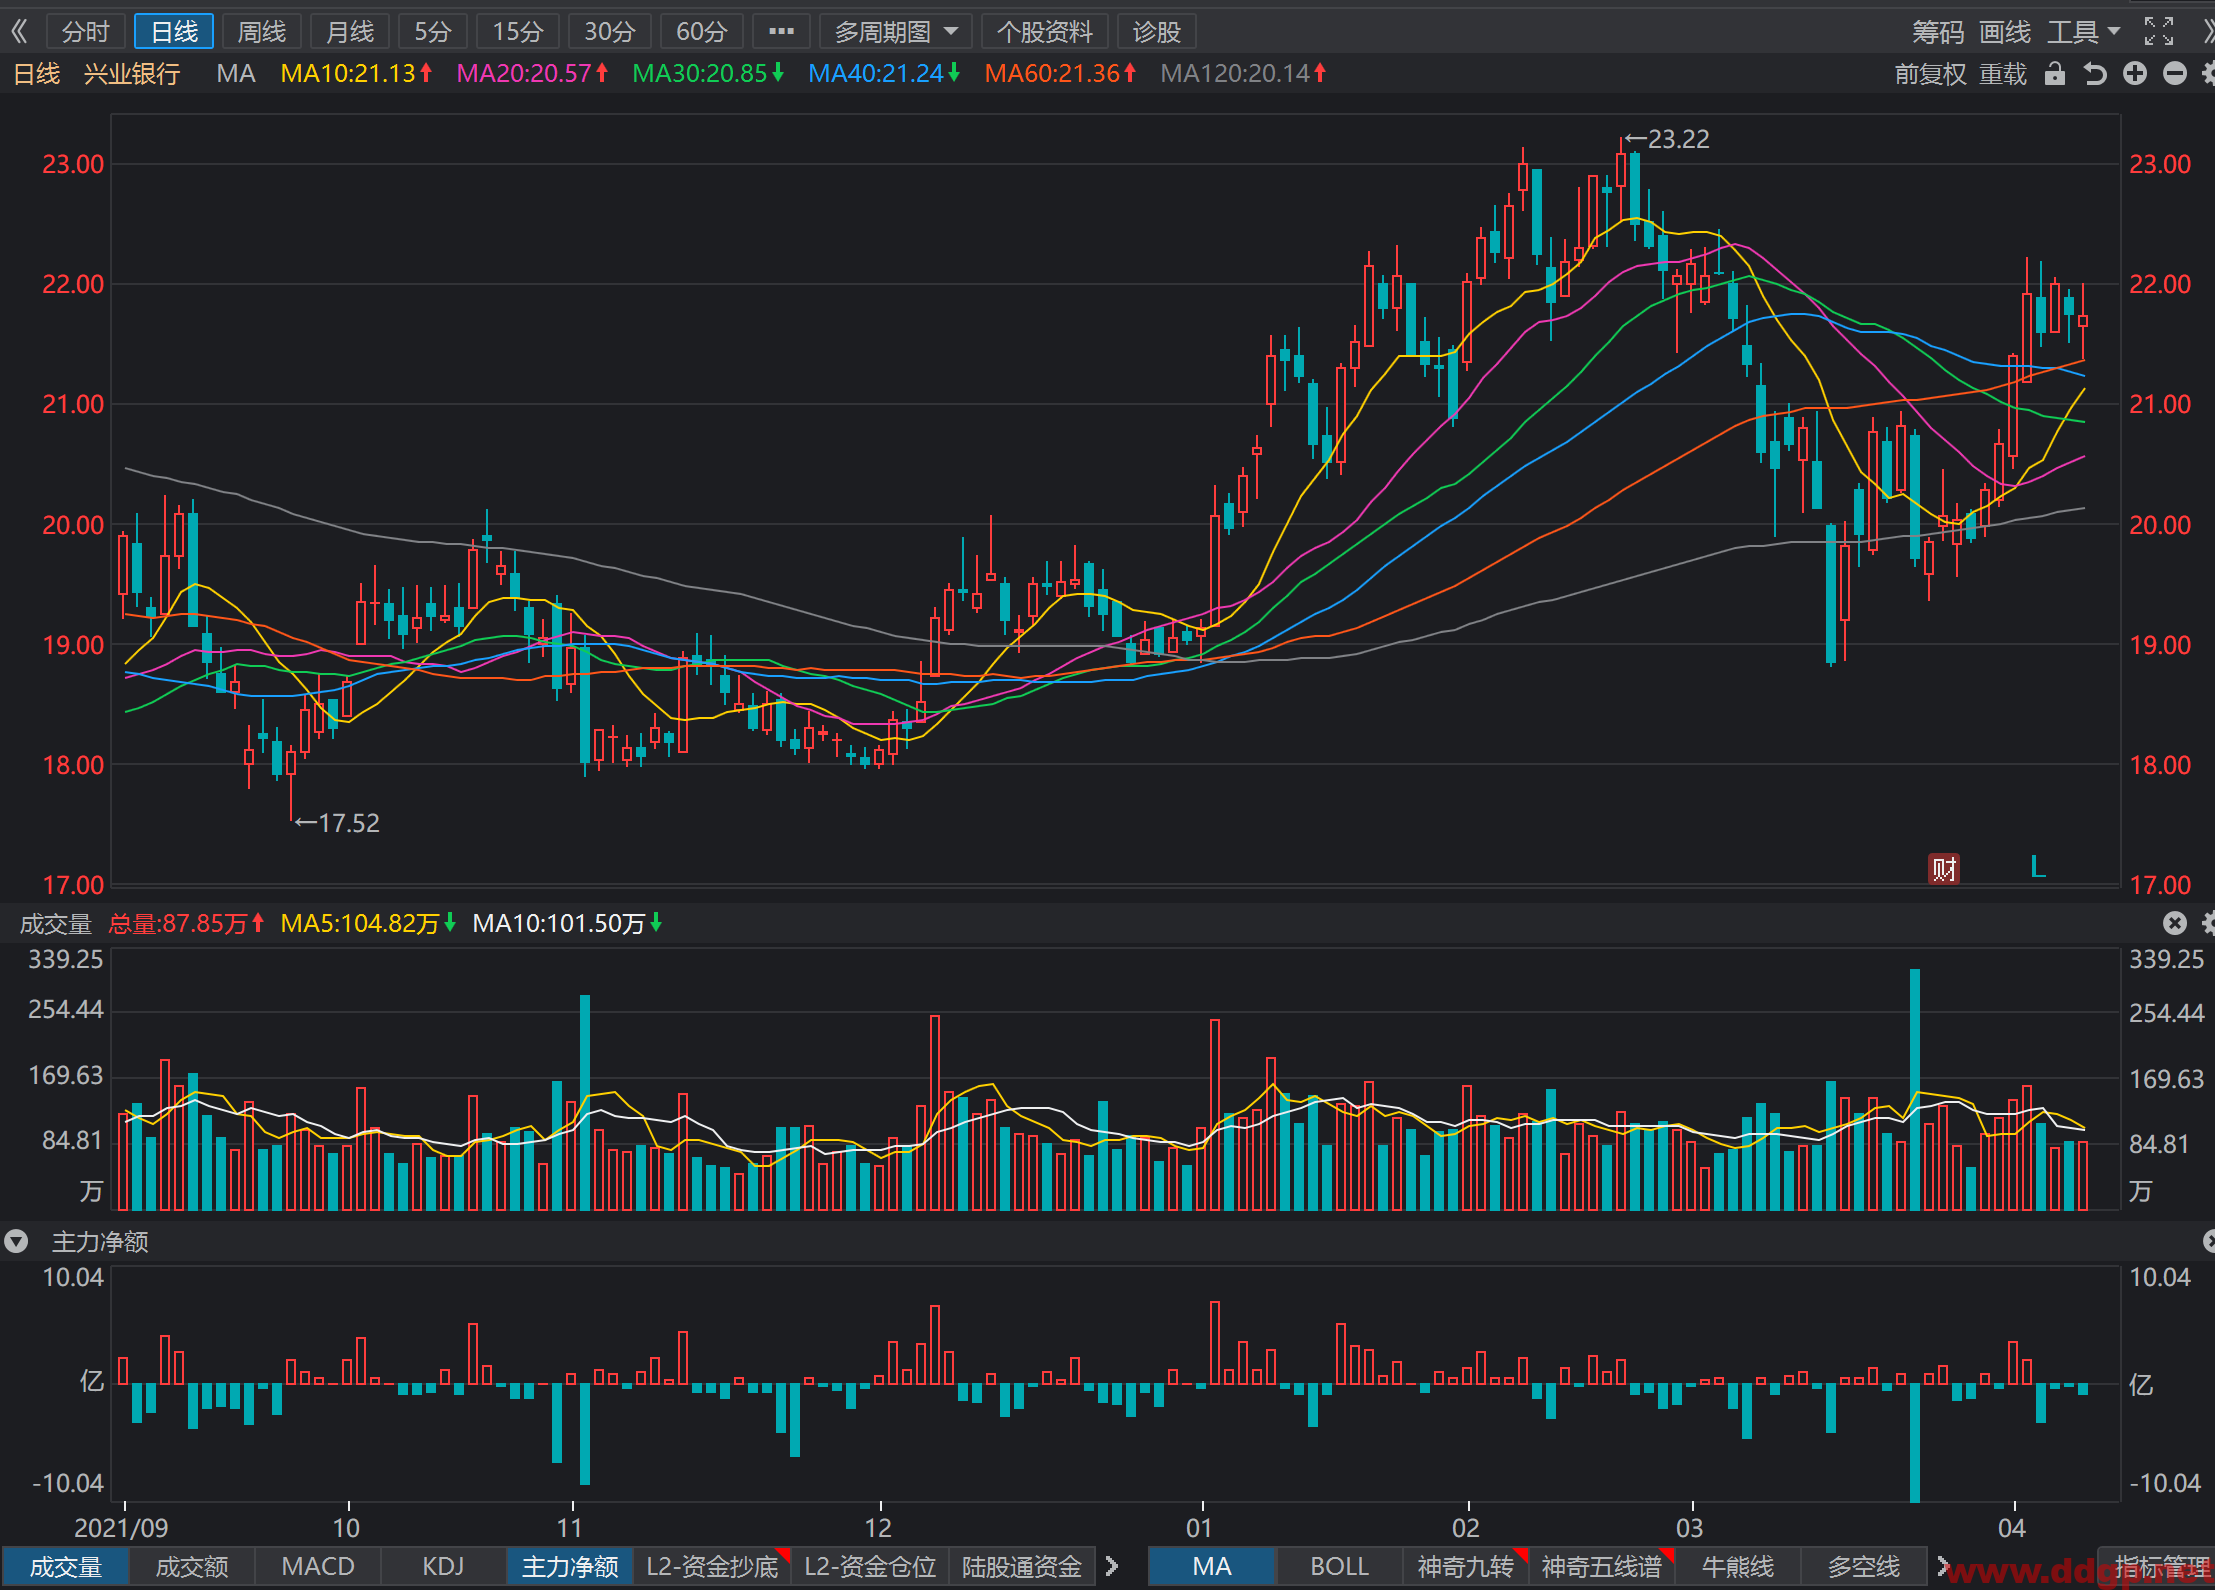The width and height of the screenshot is (2215, 1590).
Task: Click the red 财 marker icon
Action: [x=1943, y=869]
